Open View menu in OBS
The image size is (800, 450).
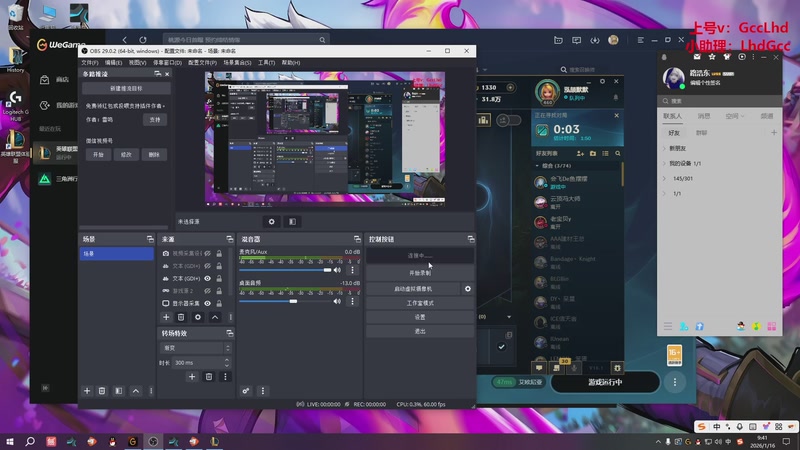coord(137,63)
